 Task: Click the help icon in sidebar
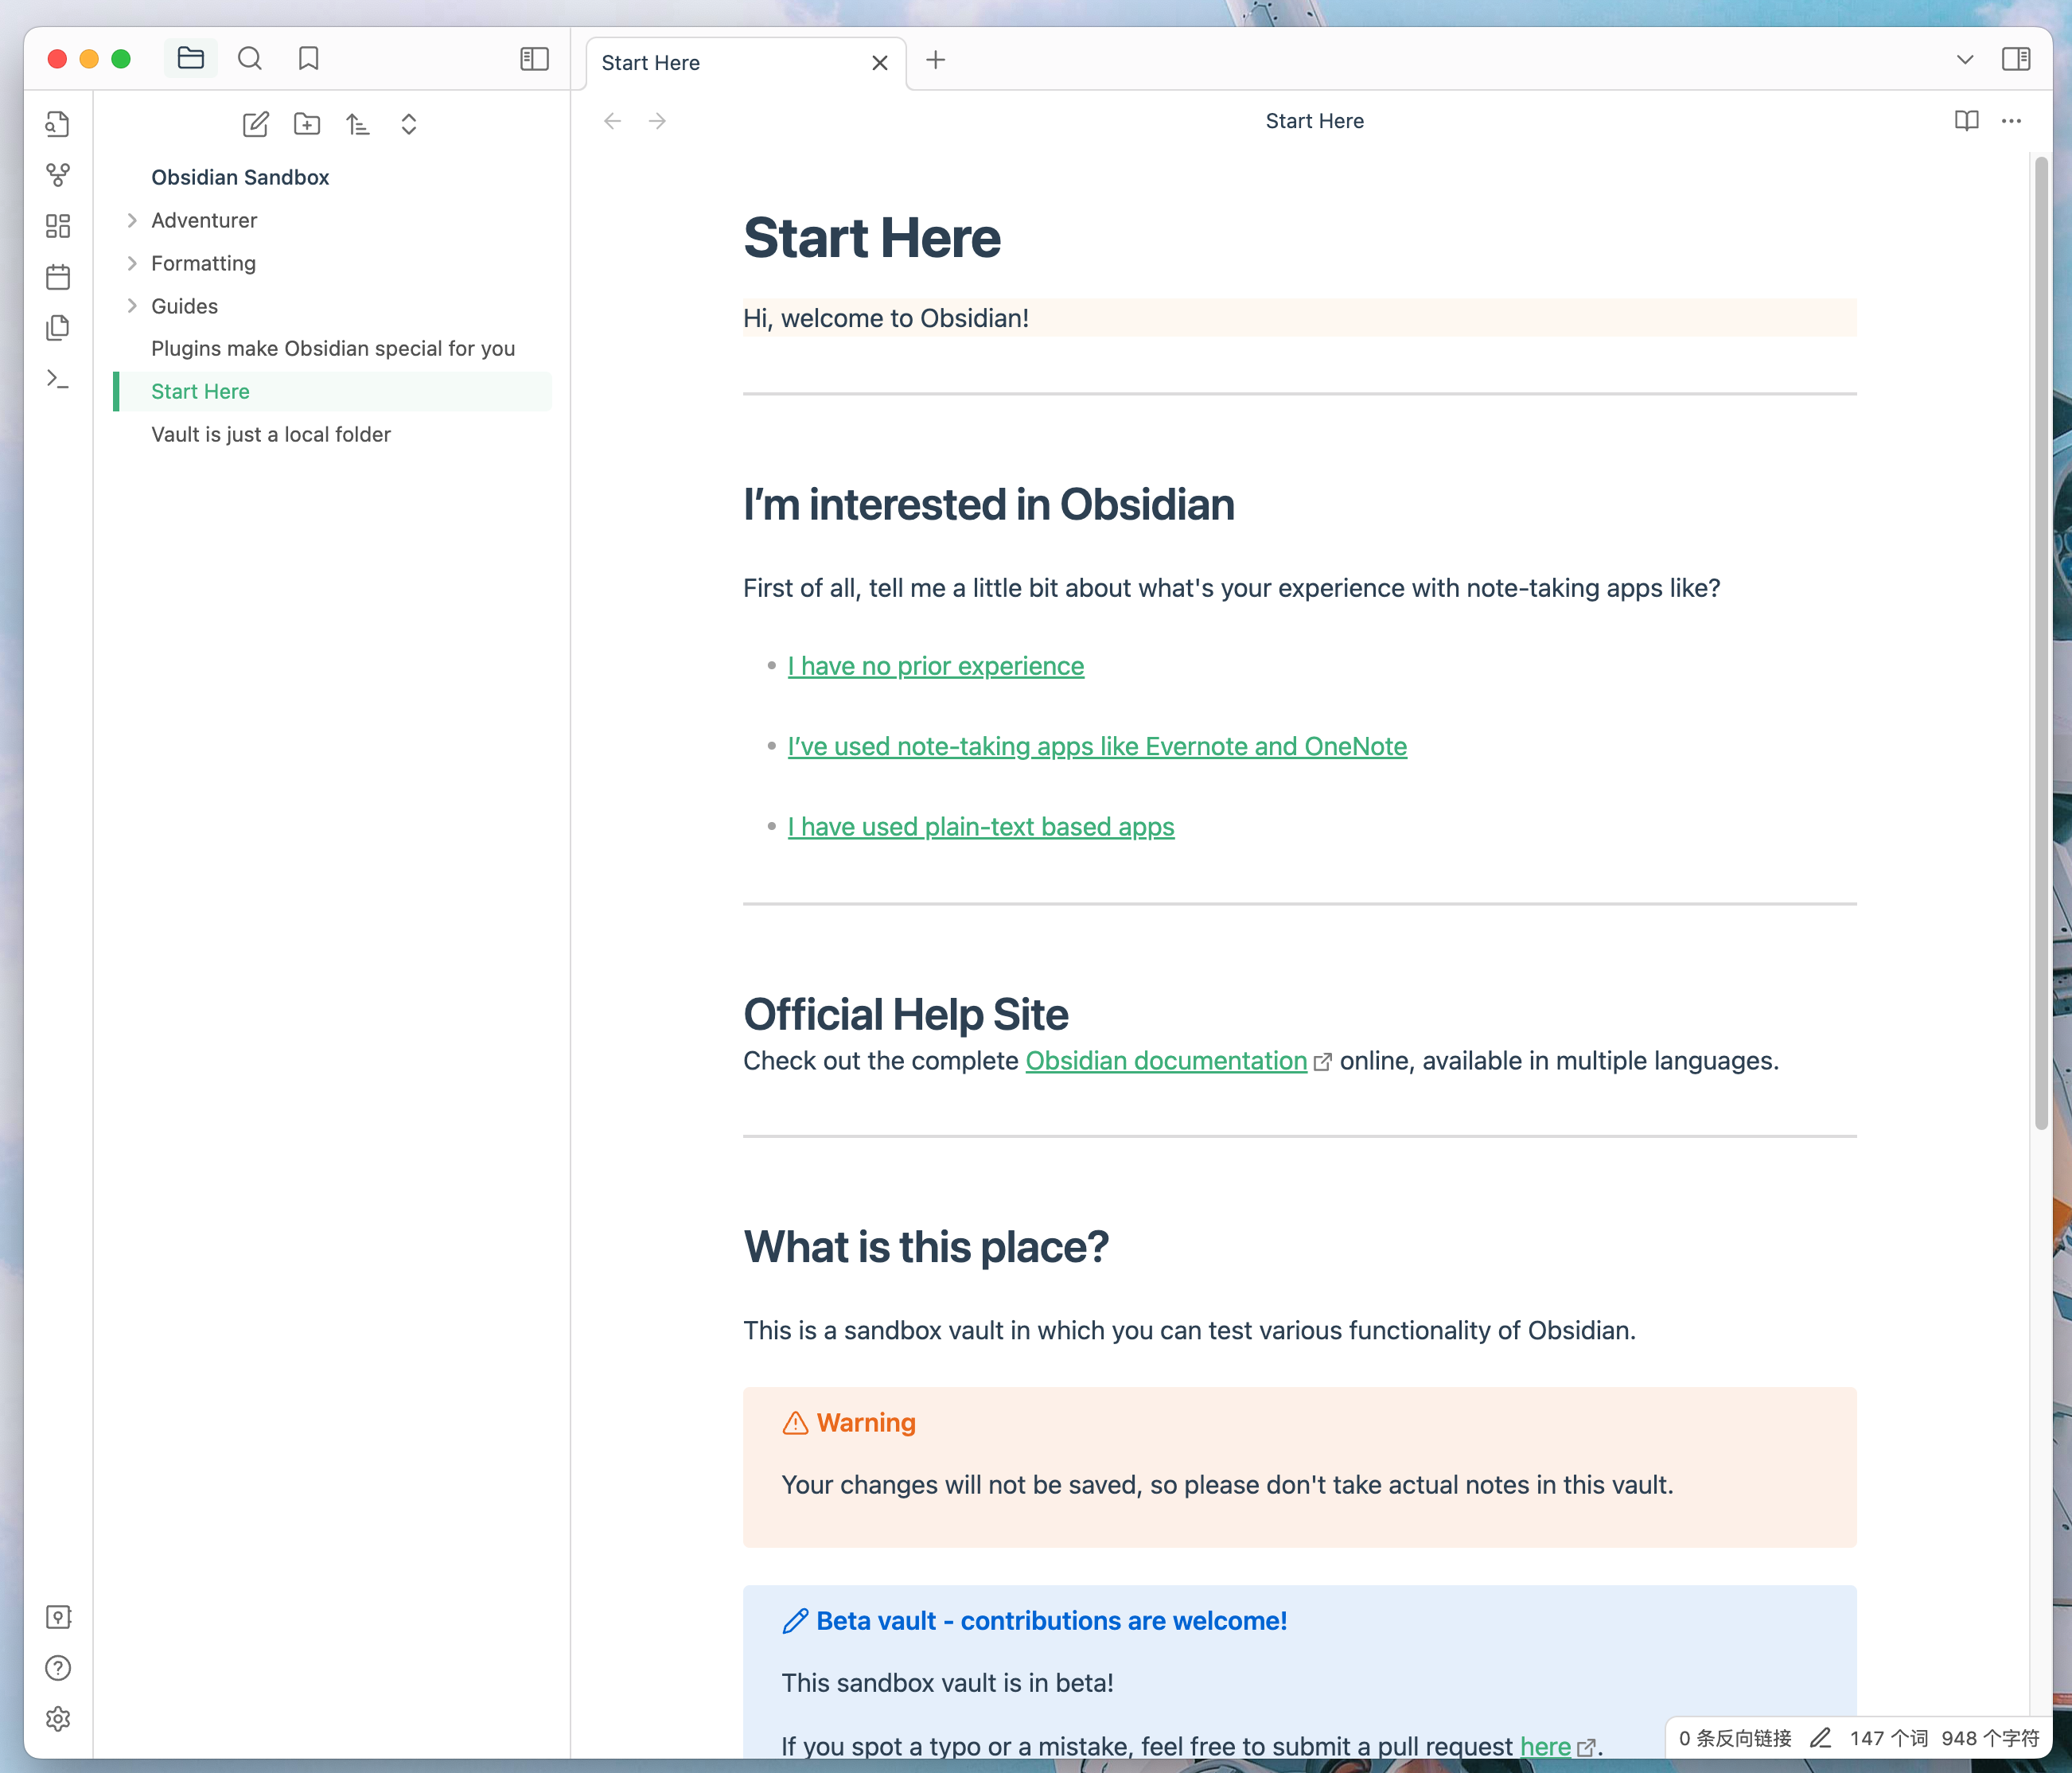[56, 1667]
